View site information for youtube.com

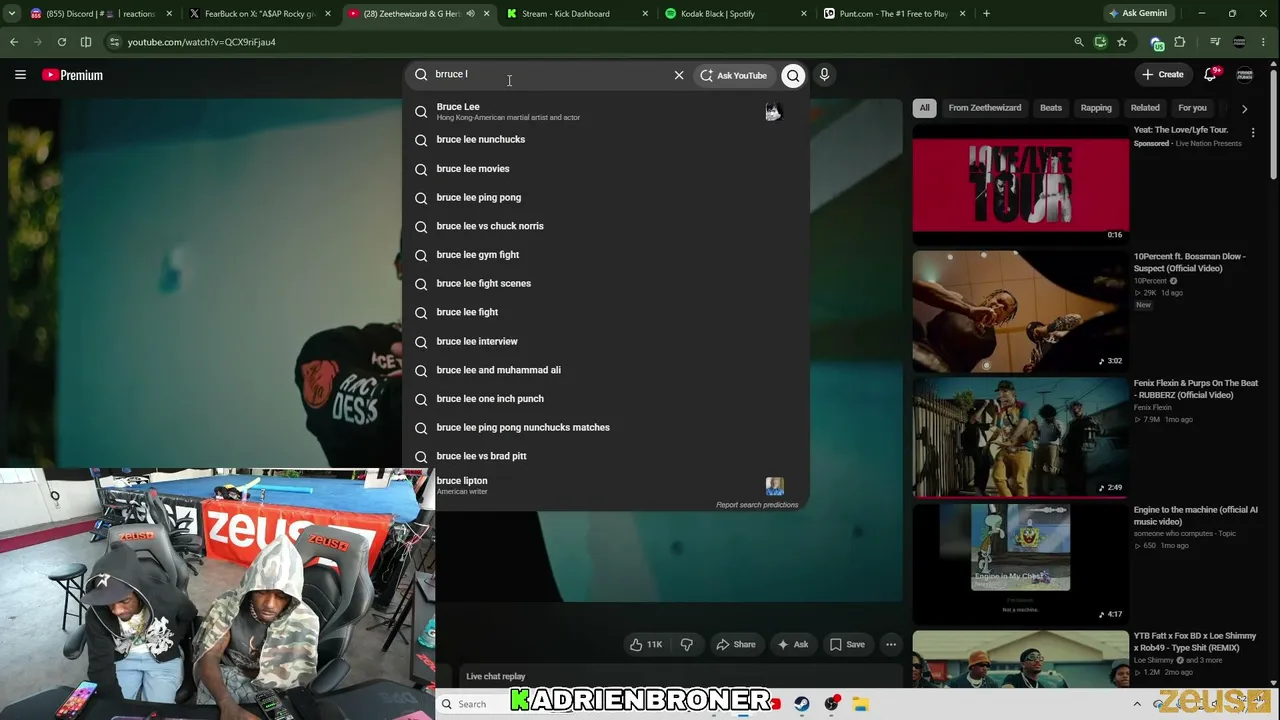pyautogui.click(x=114, y=42)
